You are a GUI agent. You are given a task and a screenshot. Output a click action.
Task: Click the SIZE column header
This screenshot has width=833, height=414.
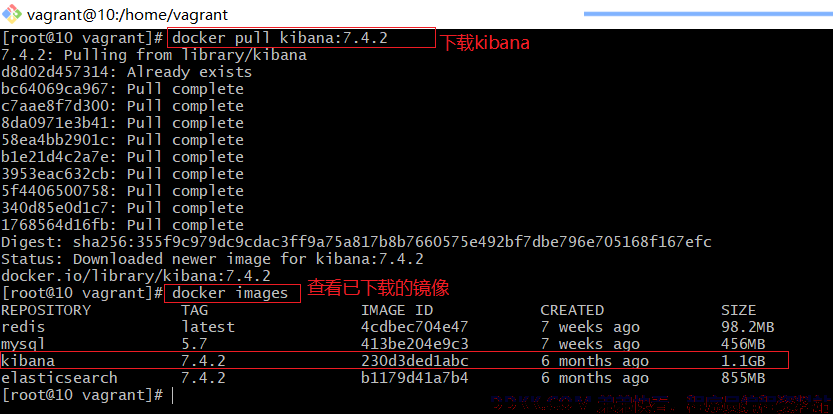click(x=738, y=310)
